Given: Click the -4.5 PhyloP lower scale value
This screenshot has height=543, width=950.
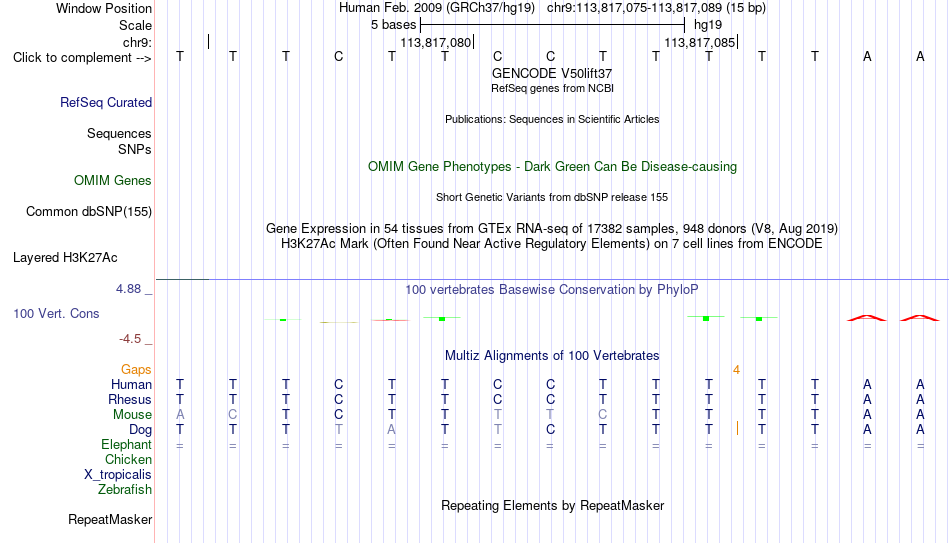Looking at the screenshot, I should 130,339.
